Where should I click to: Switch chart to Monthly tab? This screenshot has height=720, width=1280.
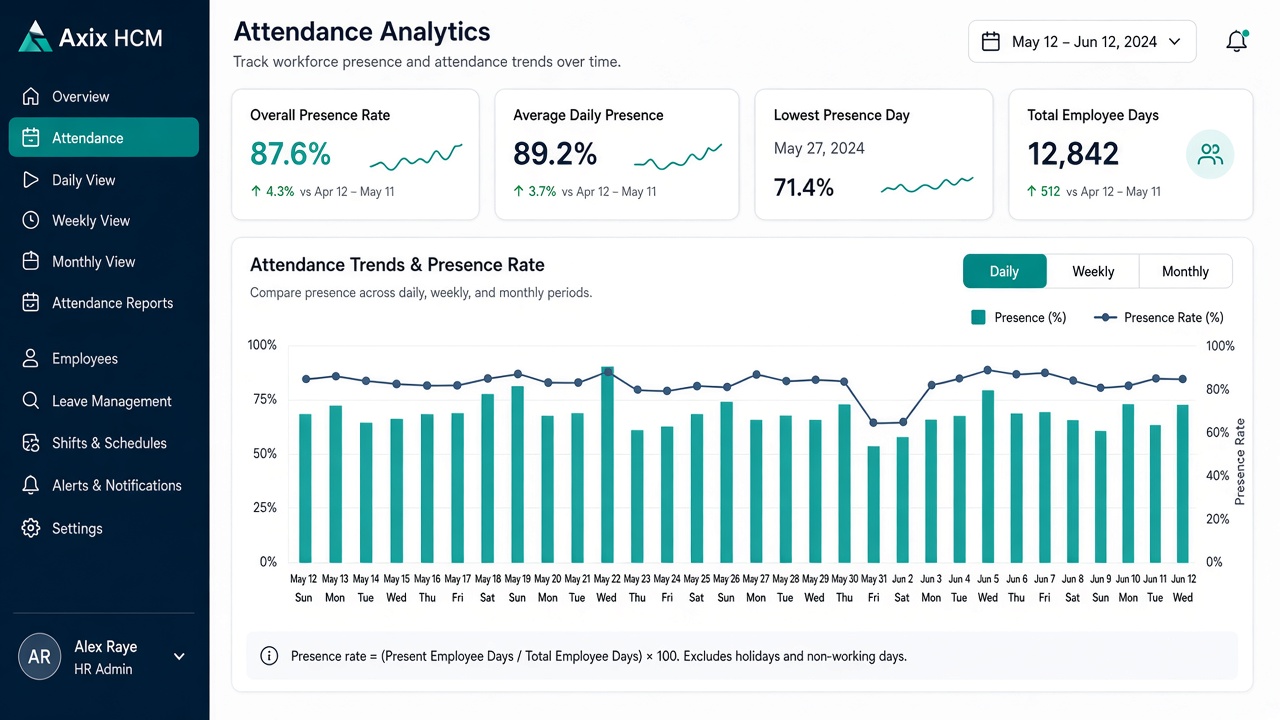(1185, 271)
